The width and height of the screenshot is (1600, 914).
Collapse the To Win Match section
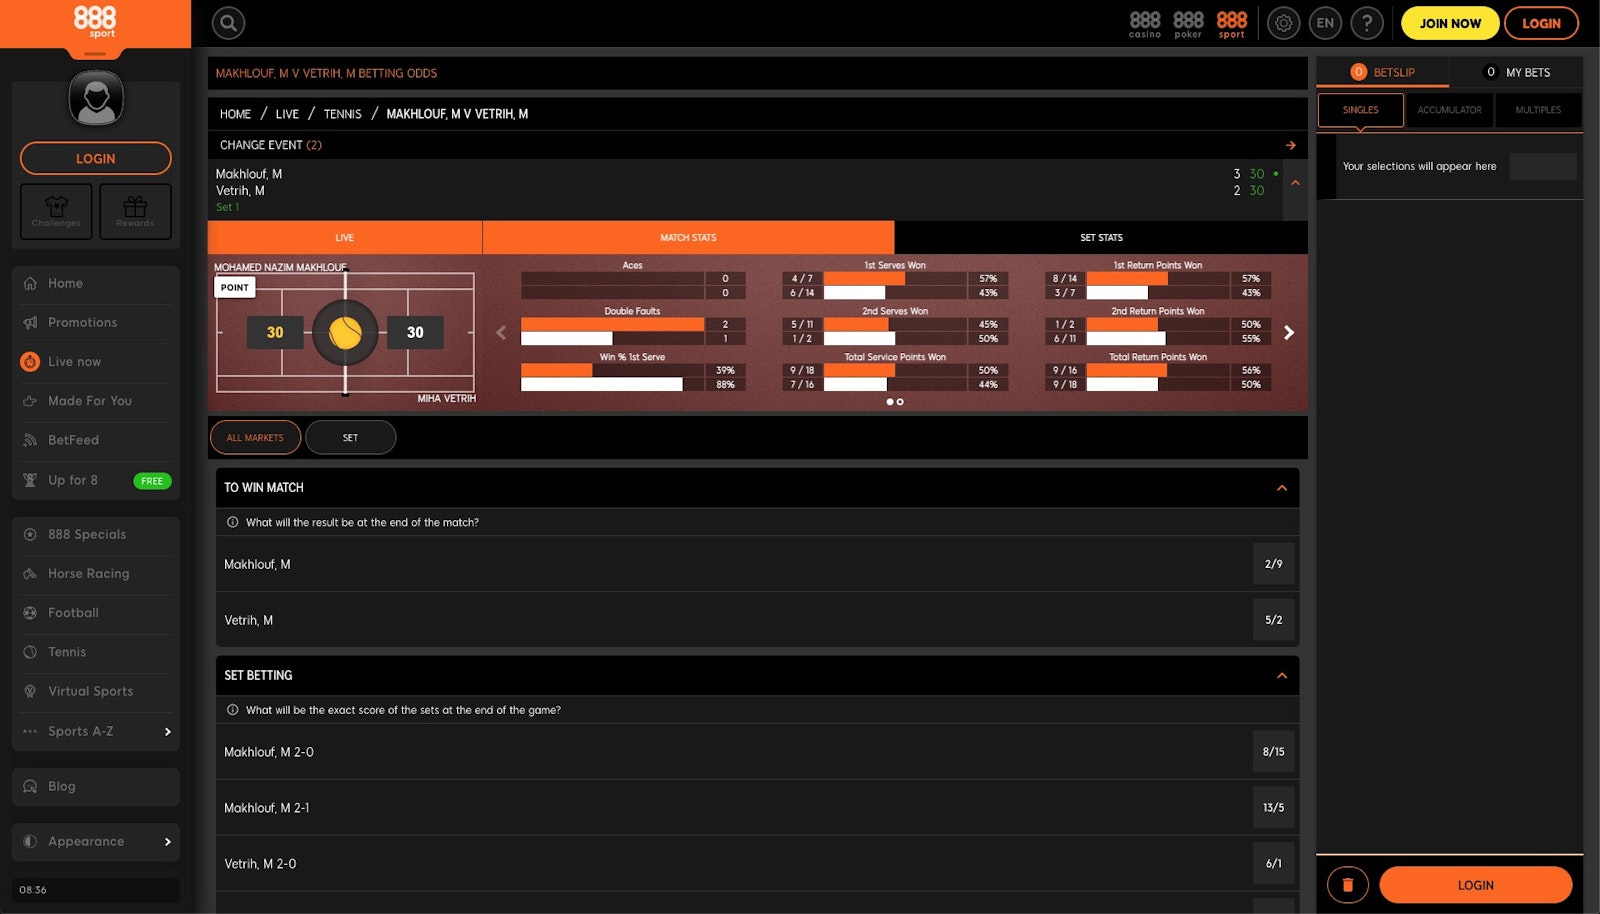coord(1281,488)
